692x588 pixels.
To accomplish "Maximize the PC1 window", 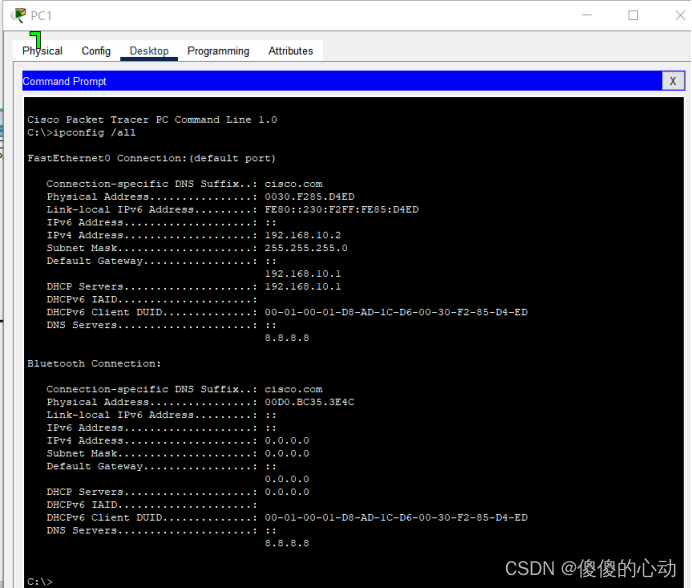I will [x=633, y=15].
